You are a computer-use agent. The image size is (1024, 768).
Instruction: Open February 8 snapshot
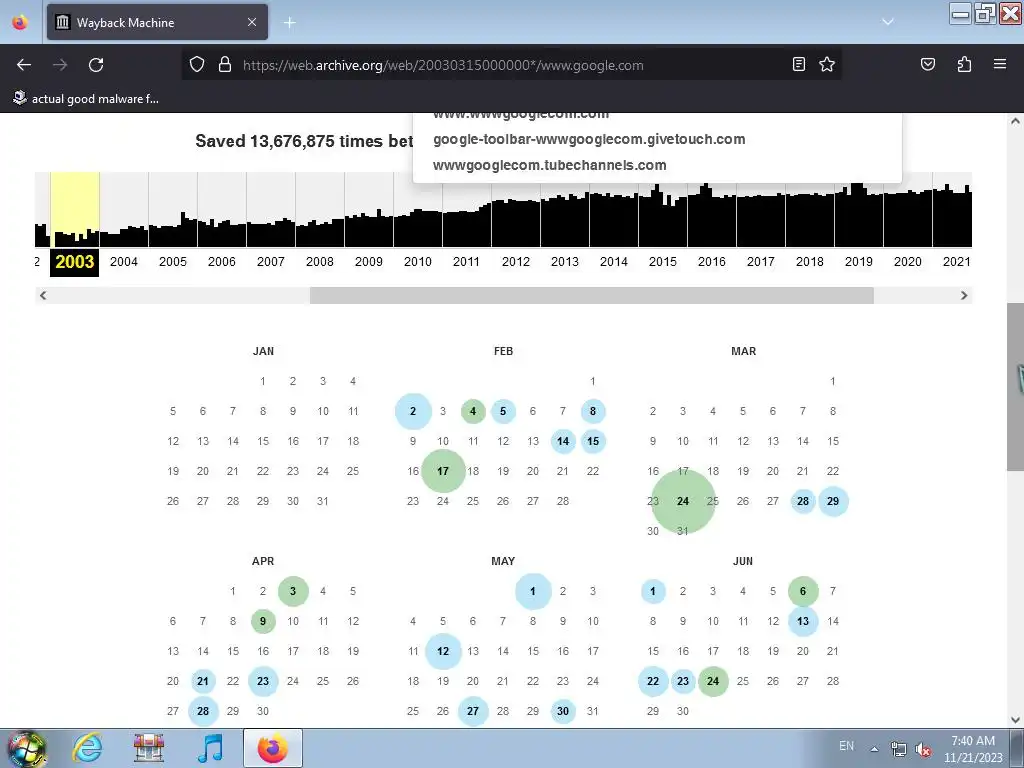593,411
